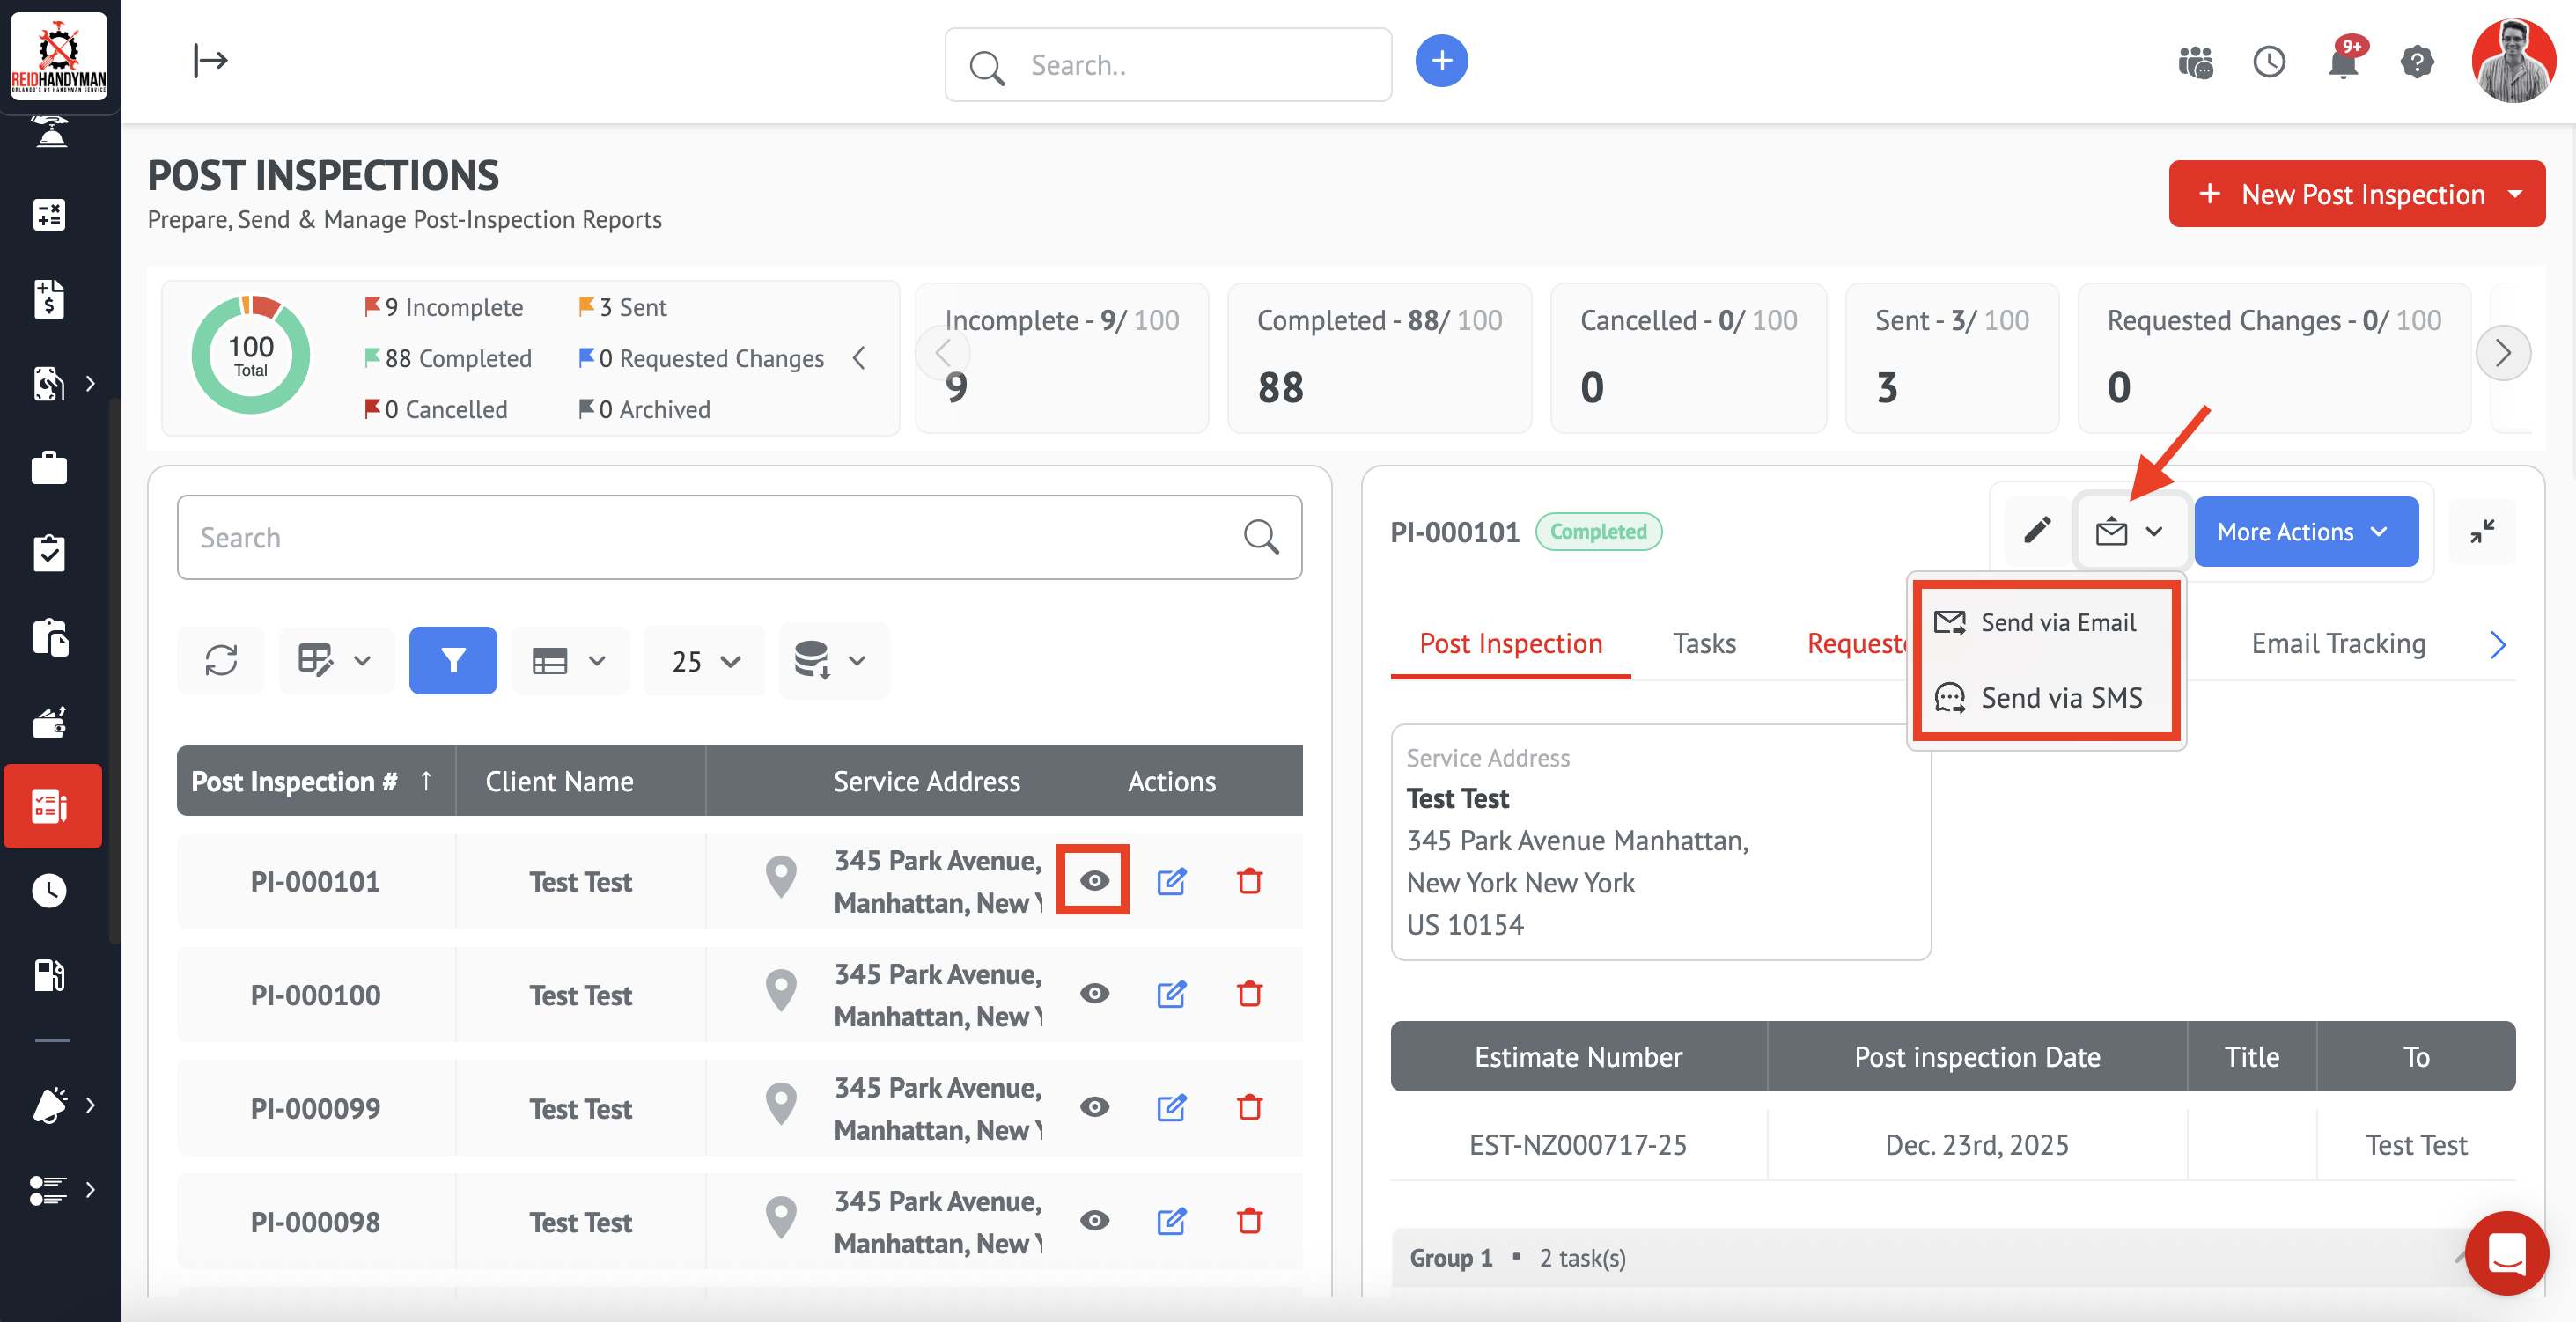Click the notification bell icon
The width and height of the screenshot is (2576, 1322).
coord(2343,63)
